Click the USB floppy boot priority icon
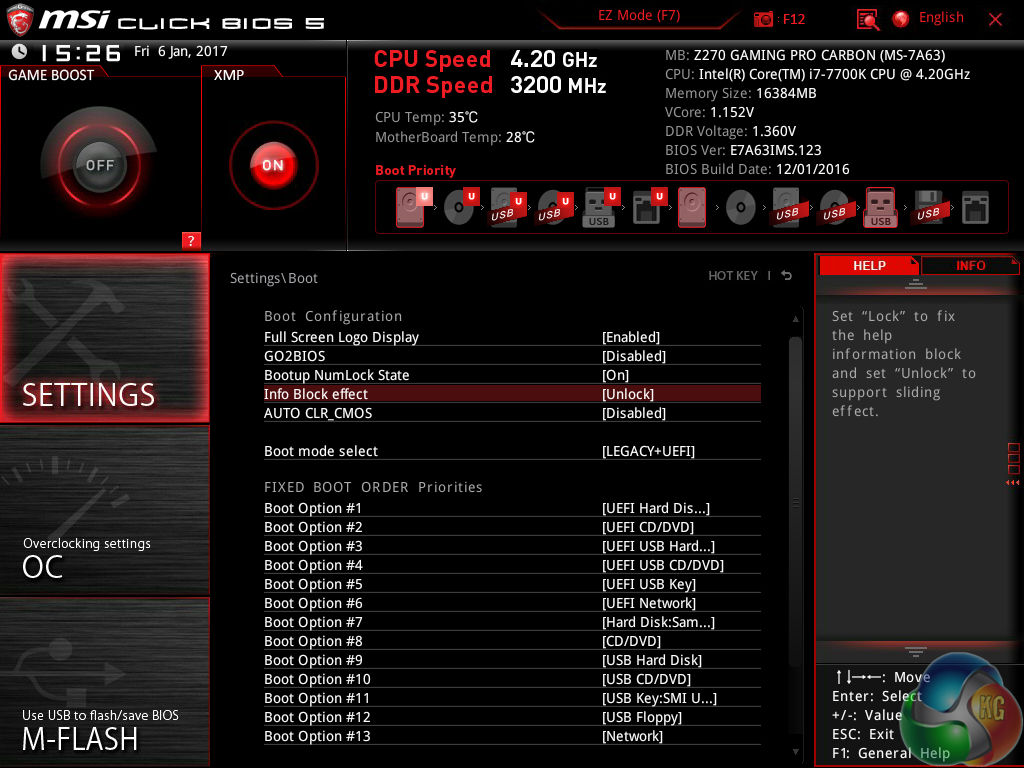 tap(928, 209)
